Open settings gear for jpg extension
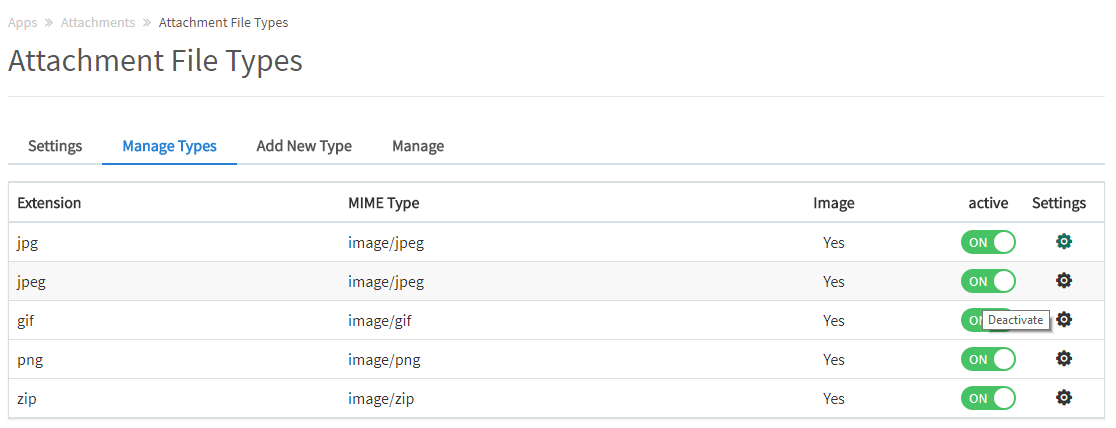 1064,242
